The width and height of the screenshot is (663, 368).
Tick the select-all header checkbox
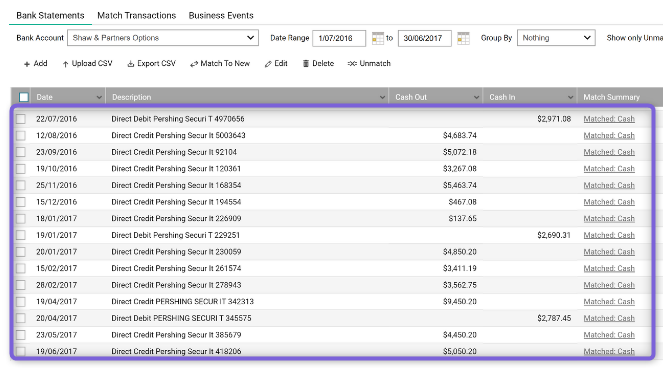[24, 97]
